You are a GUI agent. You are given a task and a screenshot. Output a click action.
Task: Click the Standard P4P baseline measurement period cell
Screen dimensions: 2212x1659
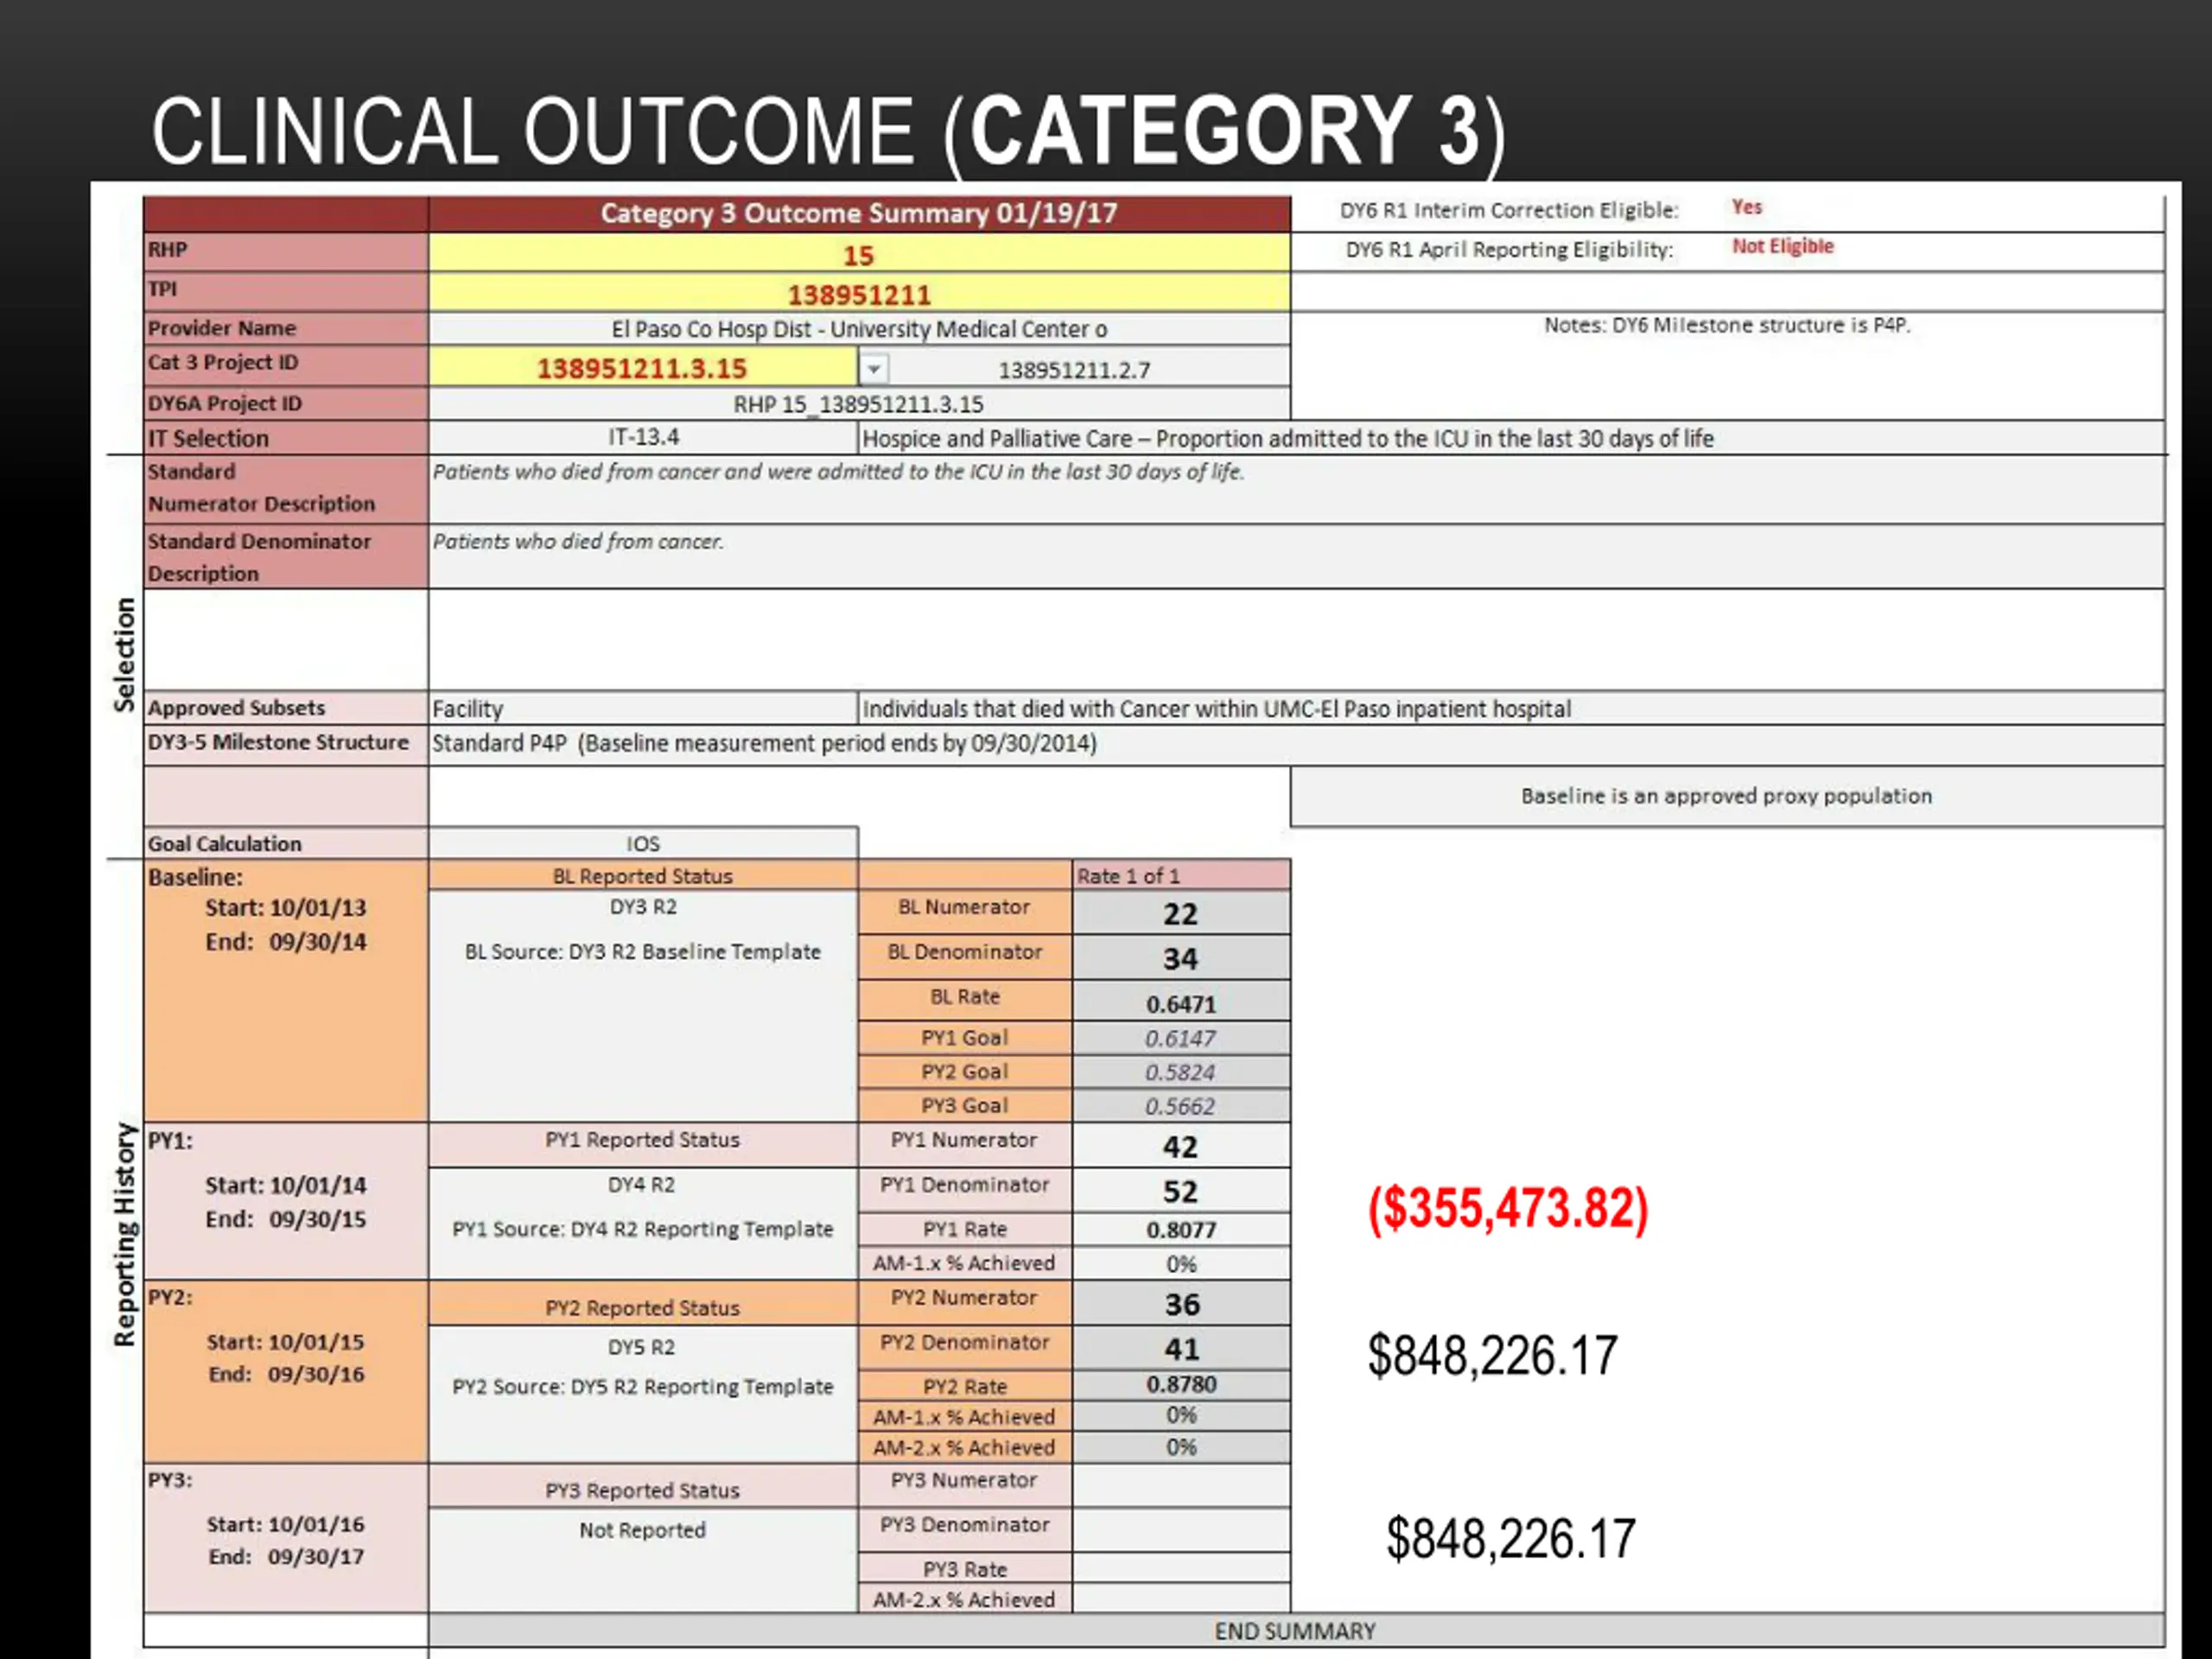(1296, 743)
